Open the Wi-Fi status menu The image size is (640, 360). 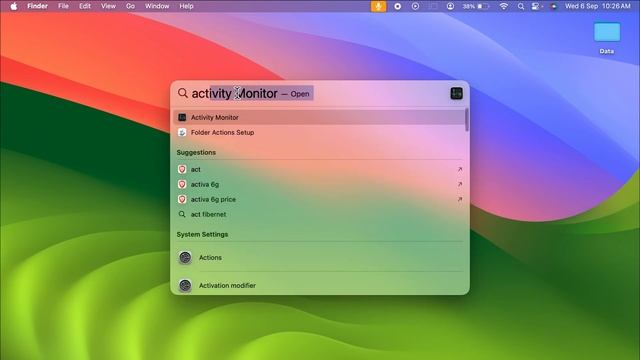point(504,6)
